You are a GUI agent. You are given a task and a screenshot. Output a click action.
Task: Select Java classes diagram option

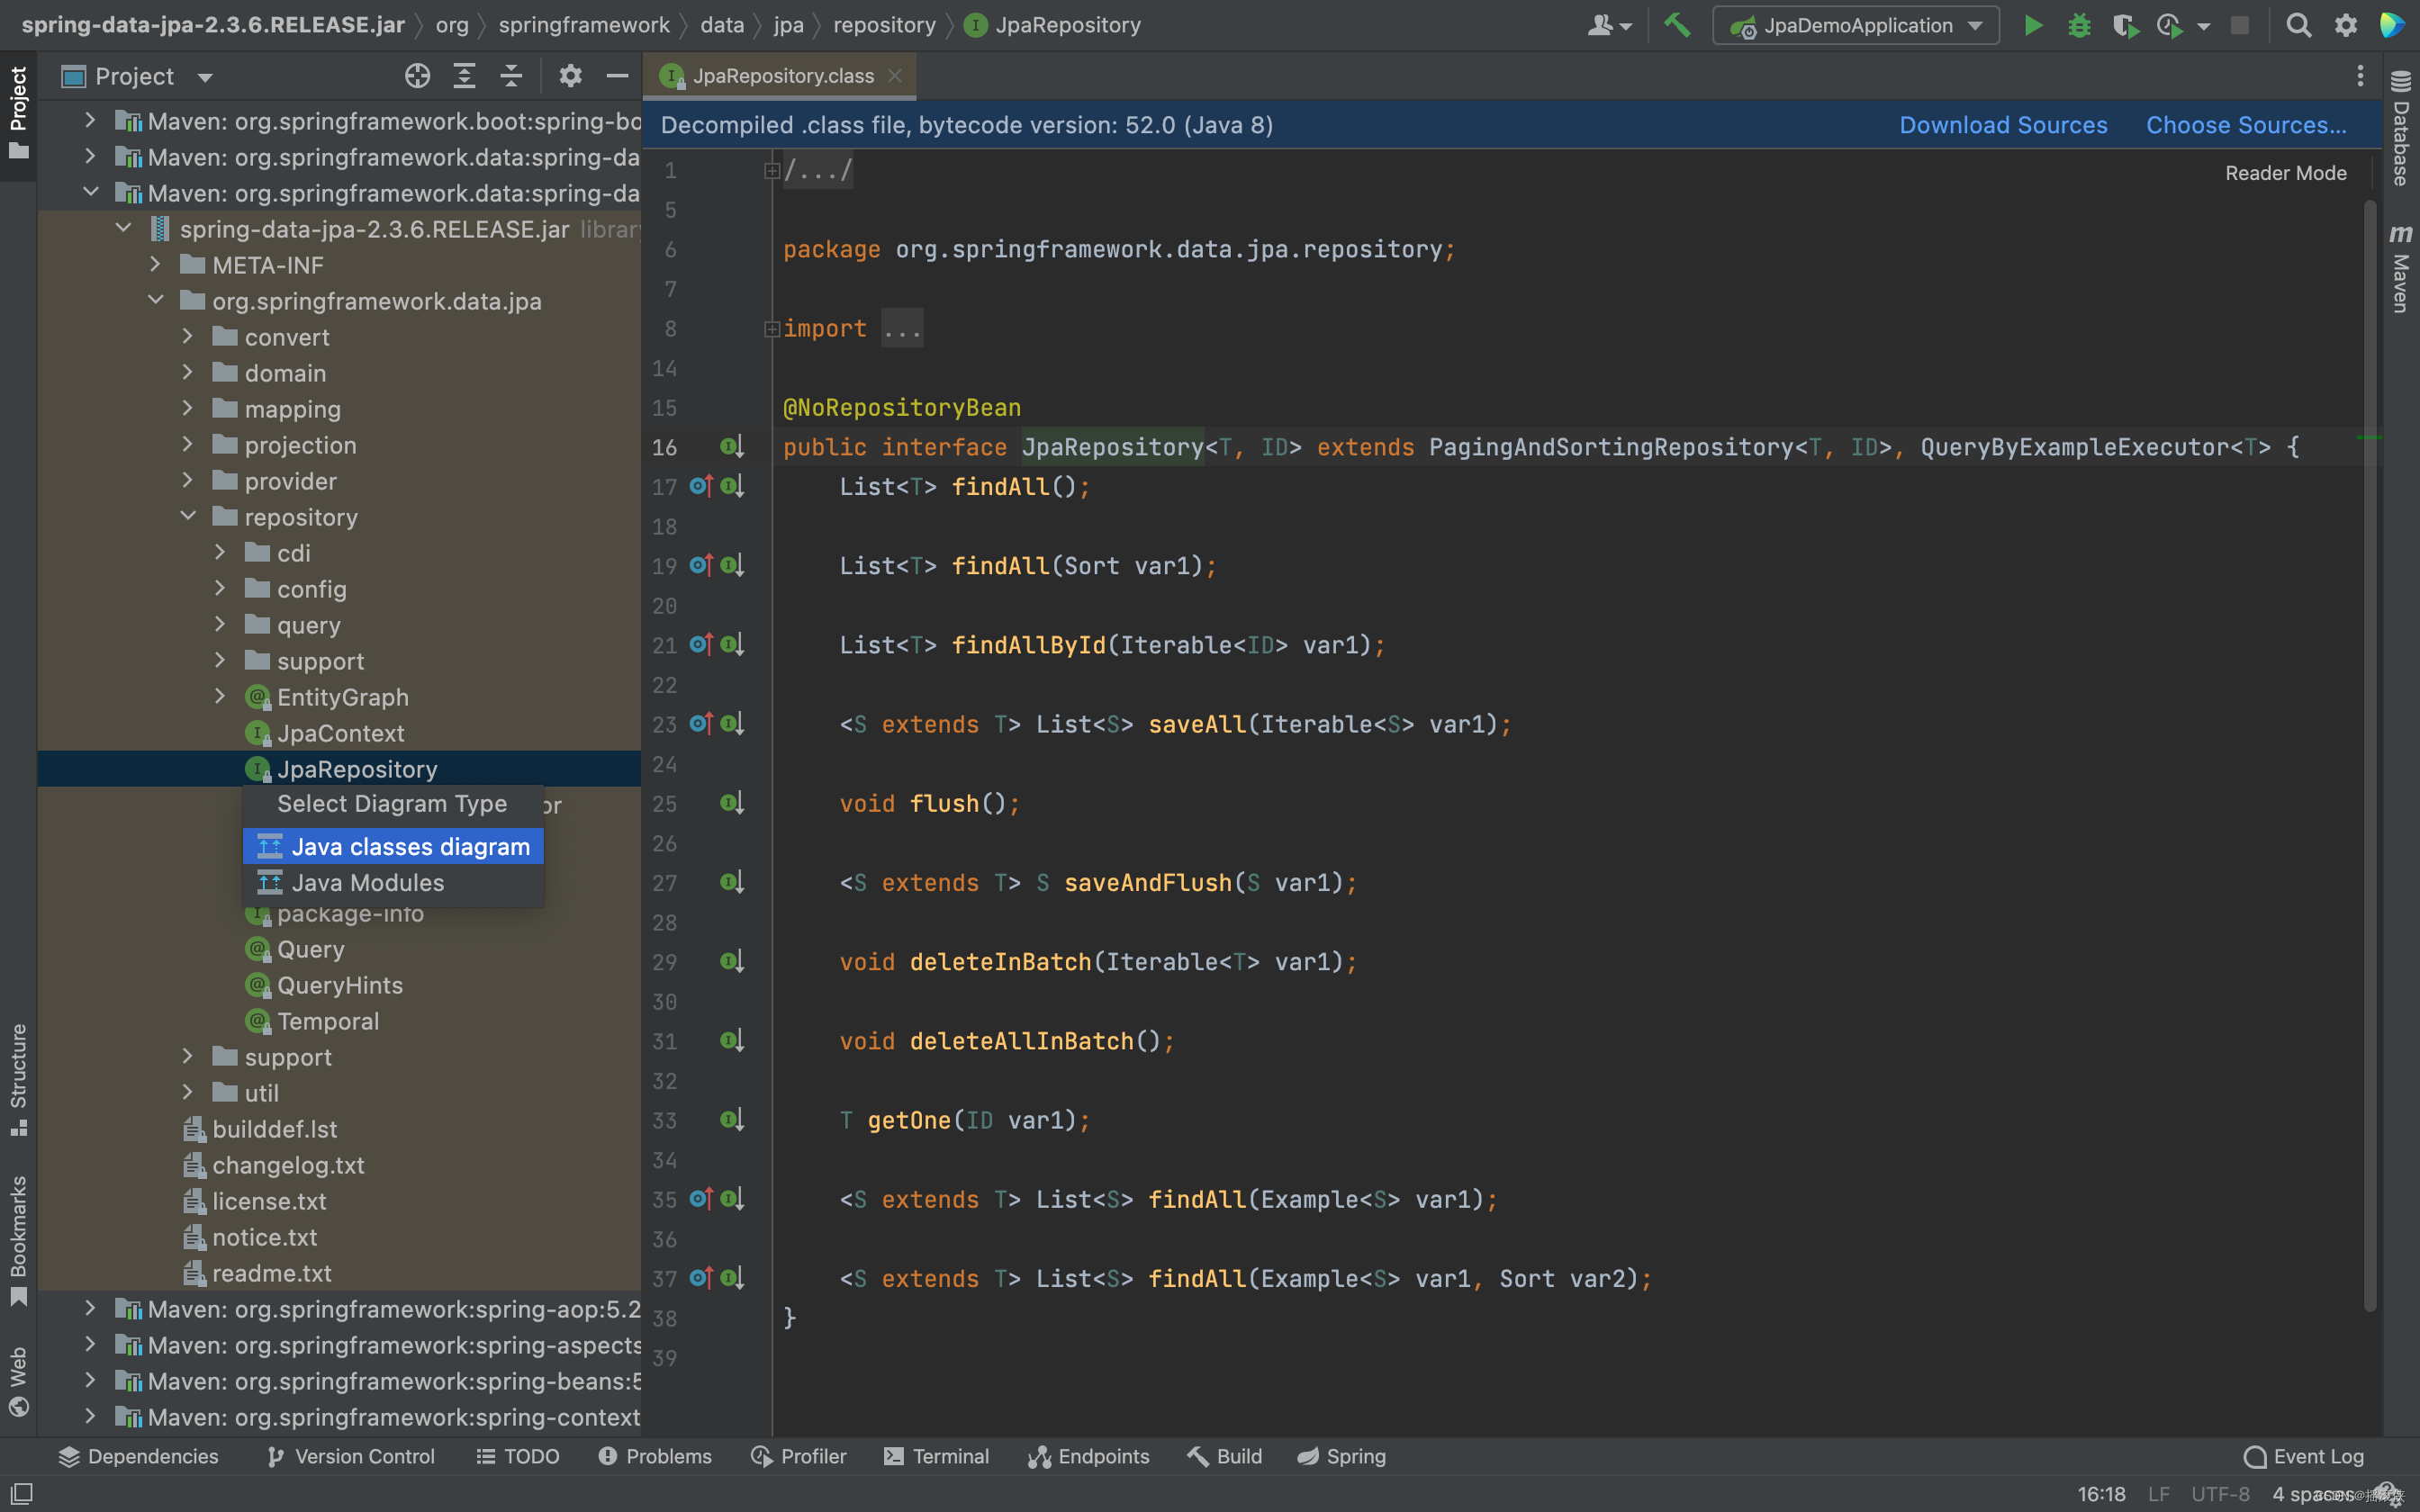pyautogui.click(x=393, y=846)
